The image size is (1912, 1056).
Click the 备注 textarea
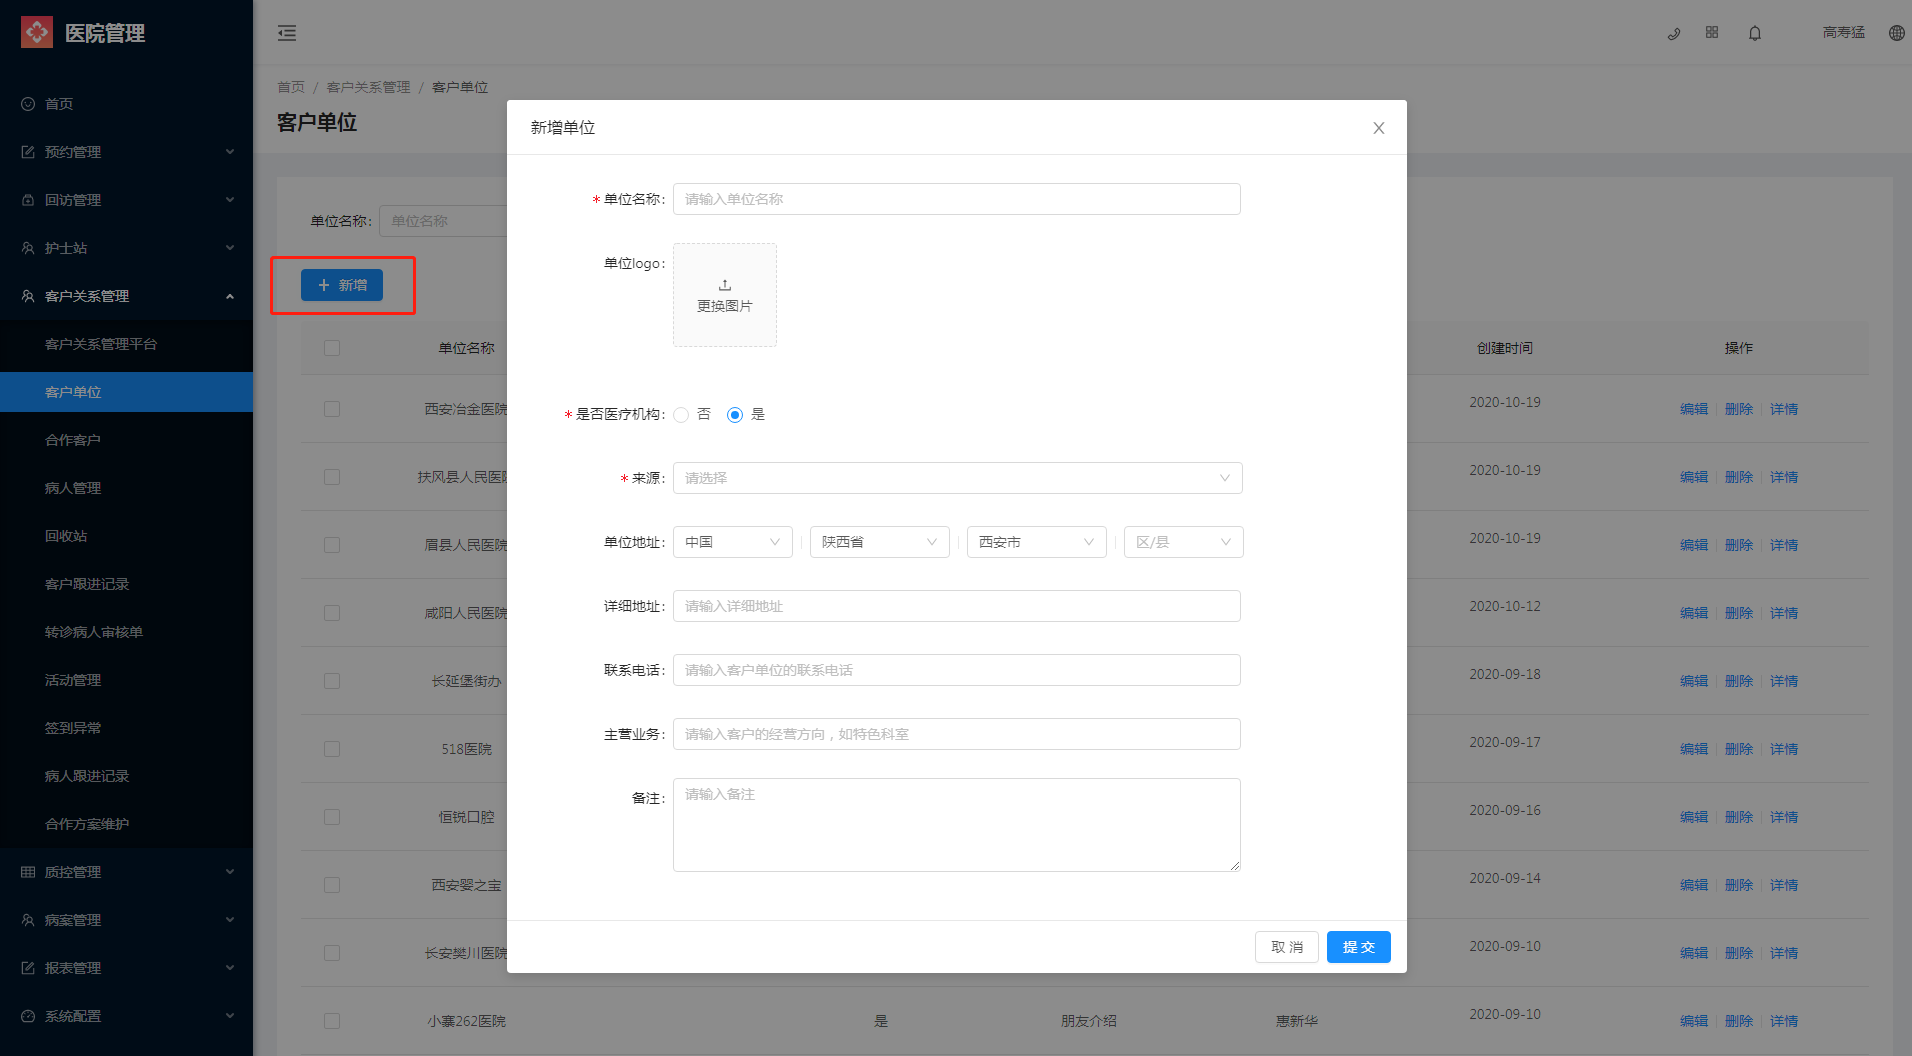tap(957, 825)
